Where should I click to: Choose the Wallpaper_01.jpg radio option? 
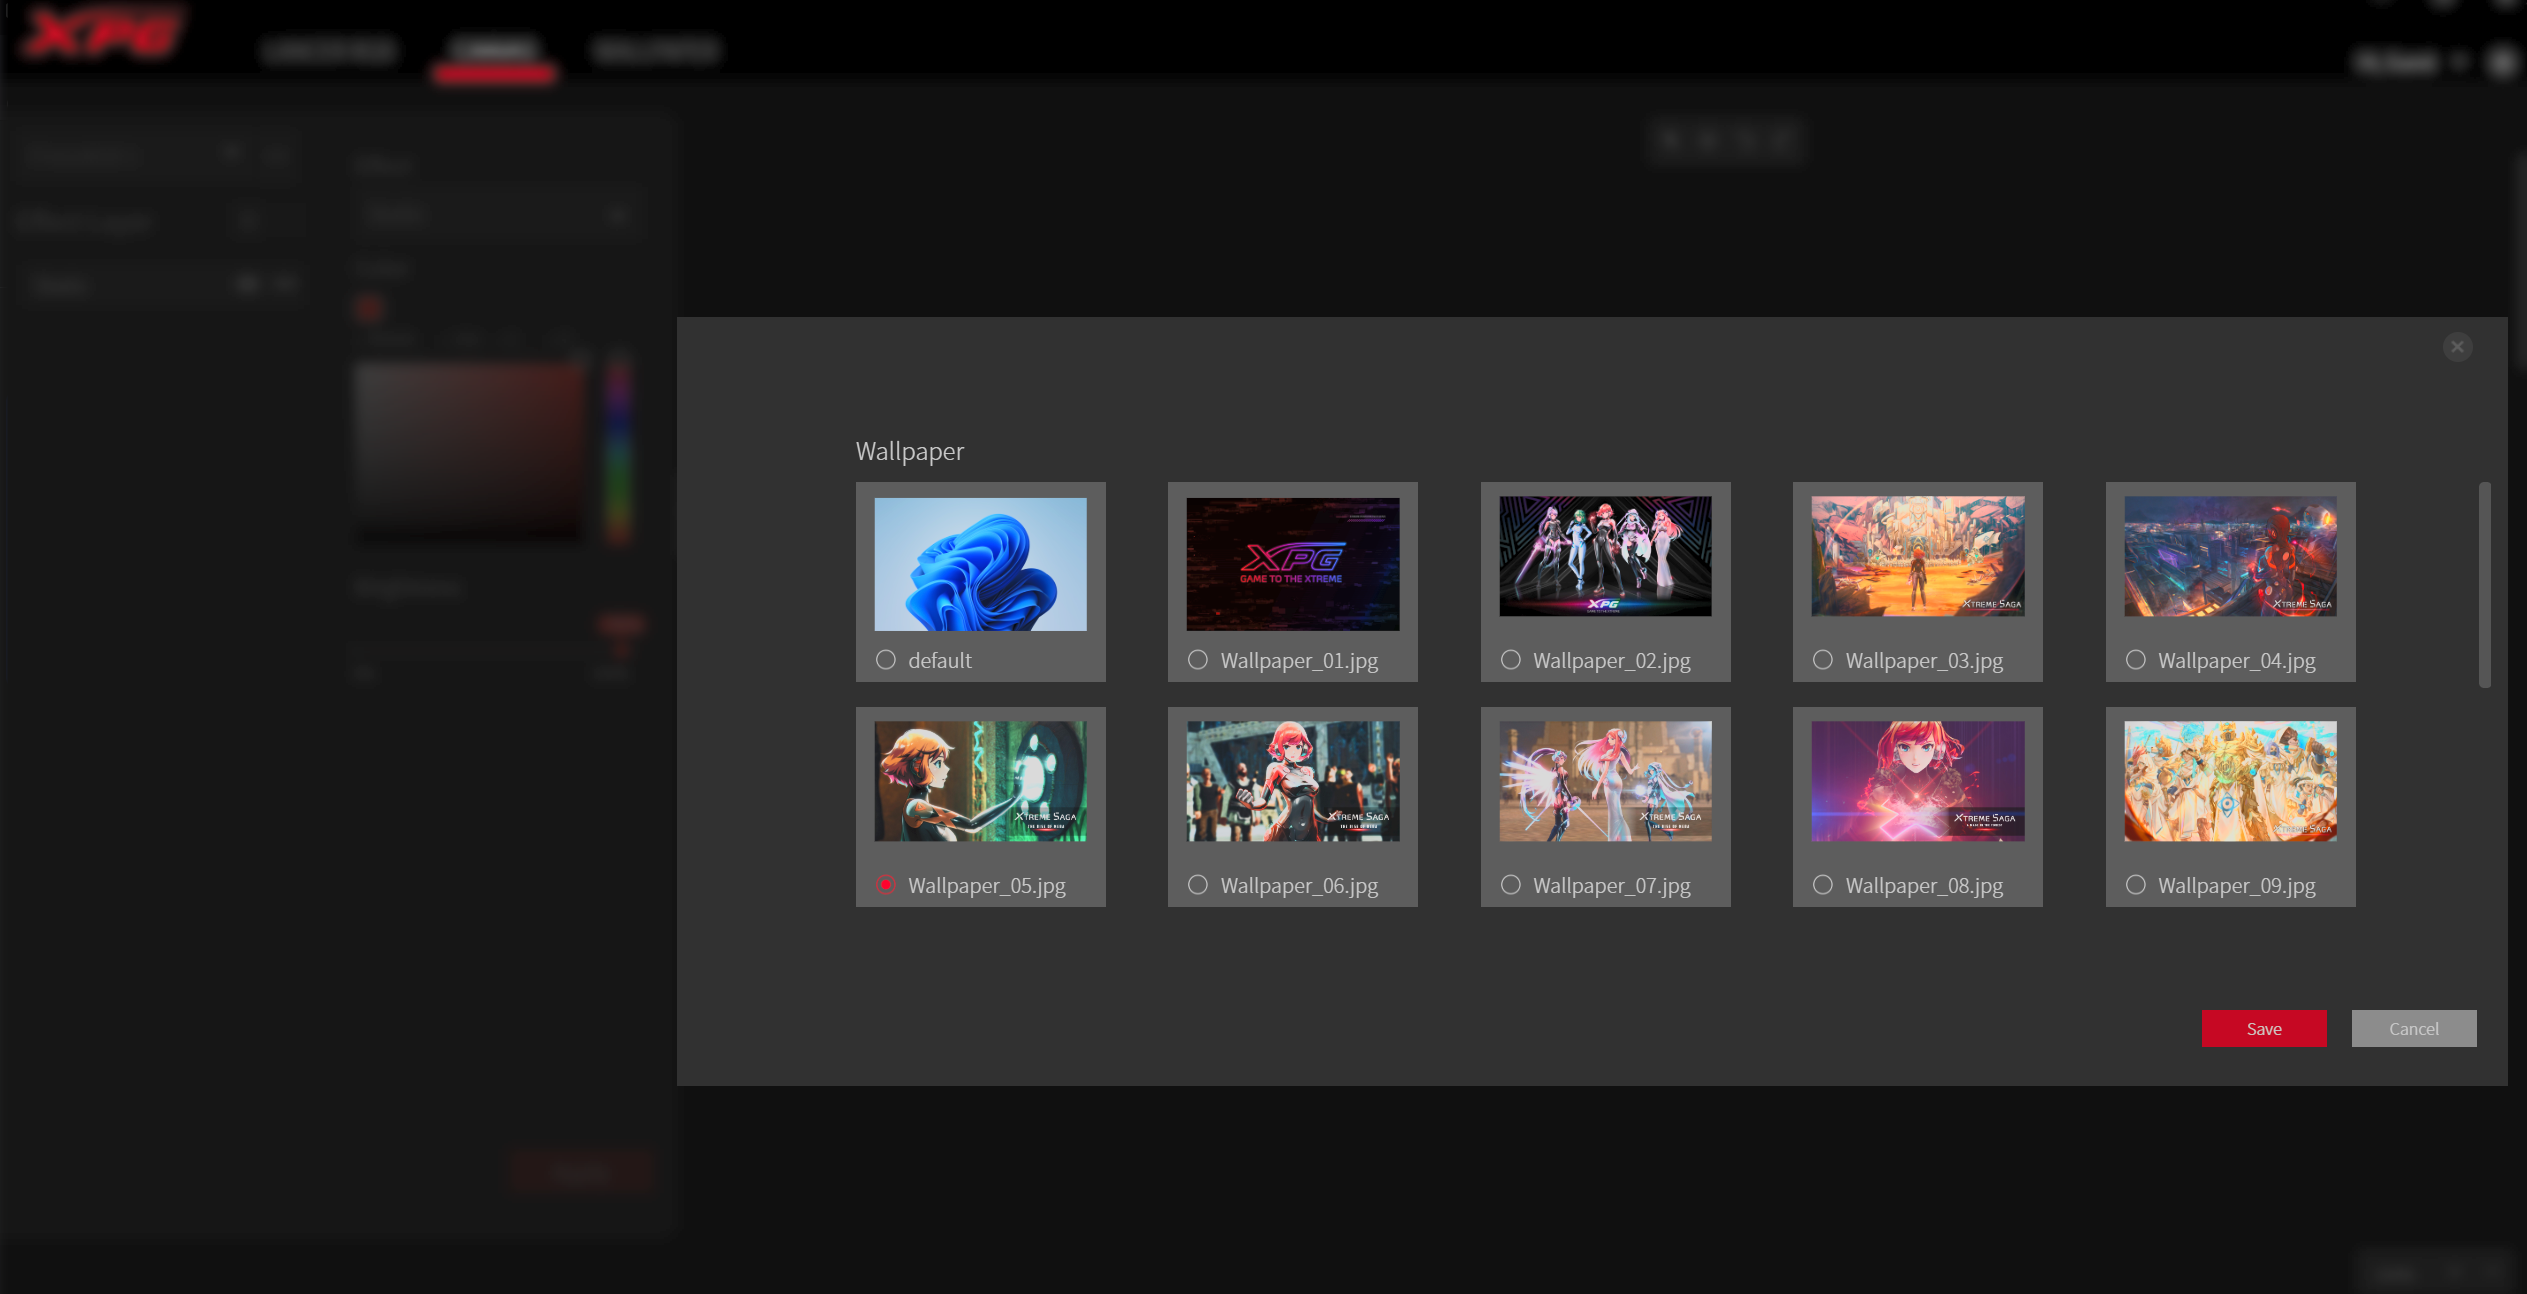click(x=1197, y=660)
